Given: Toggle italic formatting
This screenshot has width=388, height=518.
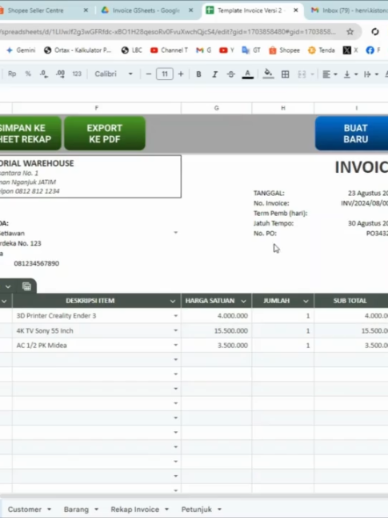Looking at the screenshot, I should (215, 74).
